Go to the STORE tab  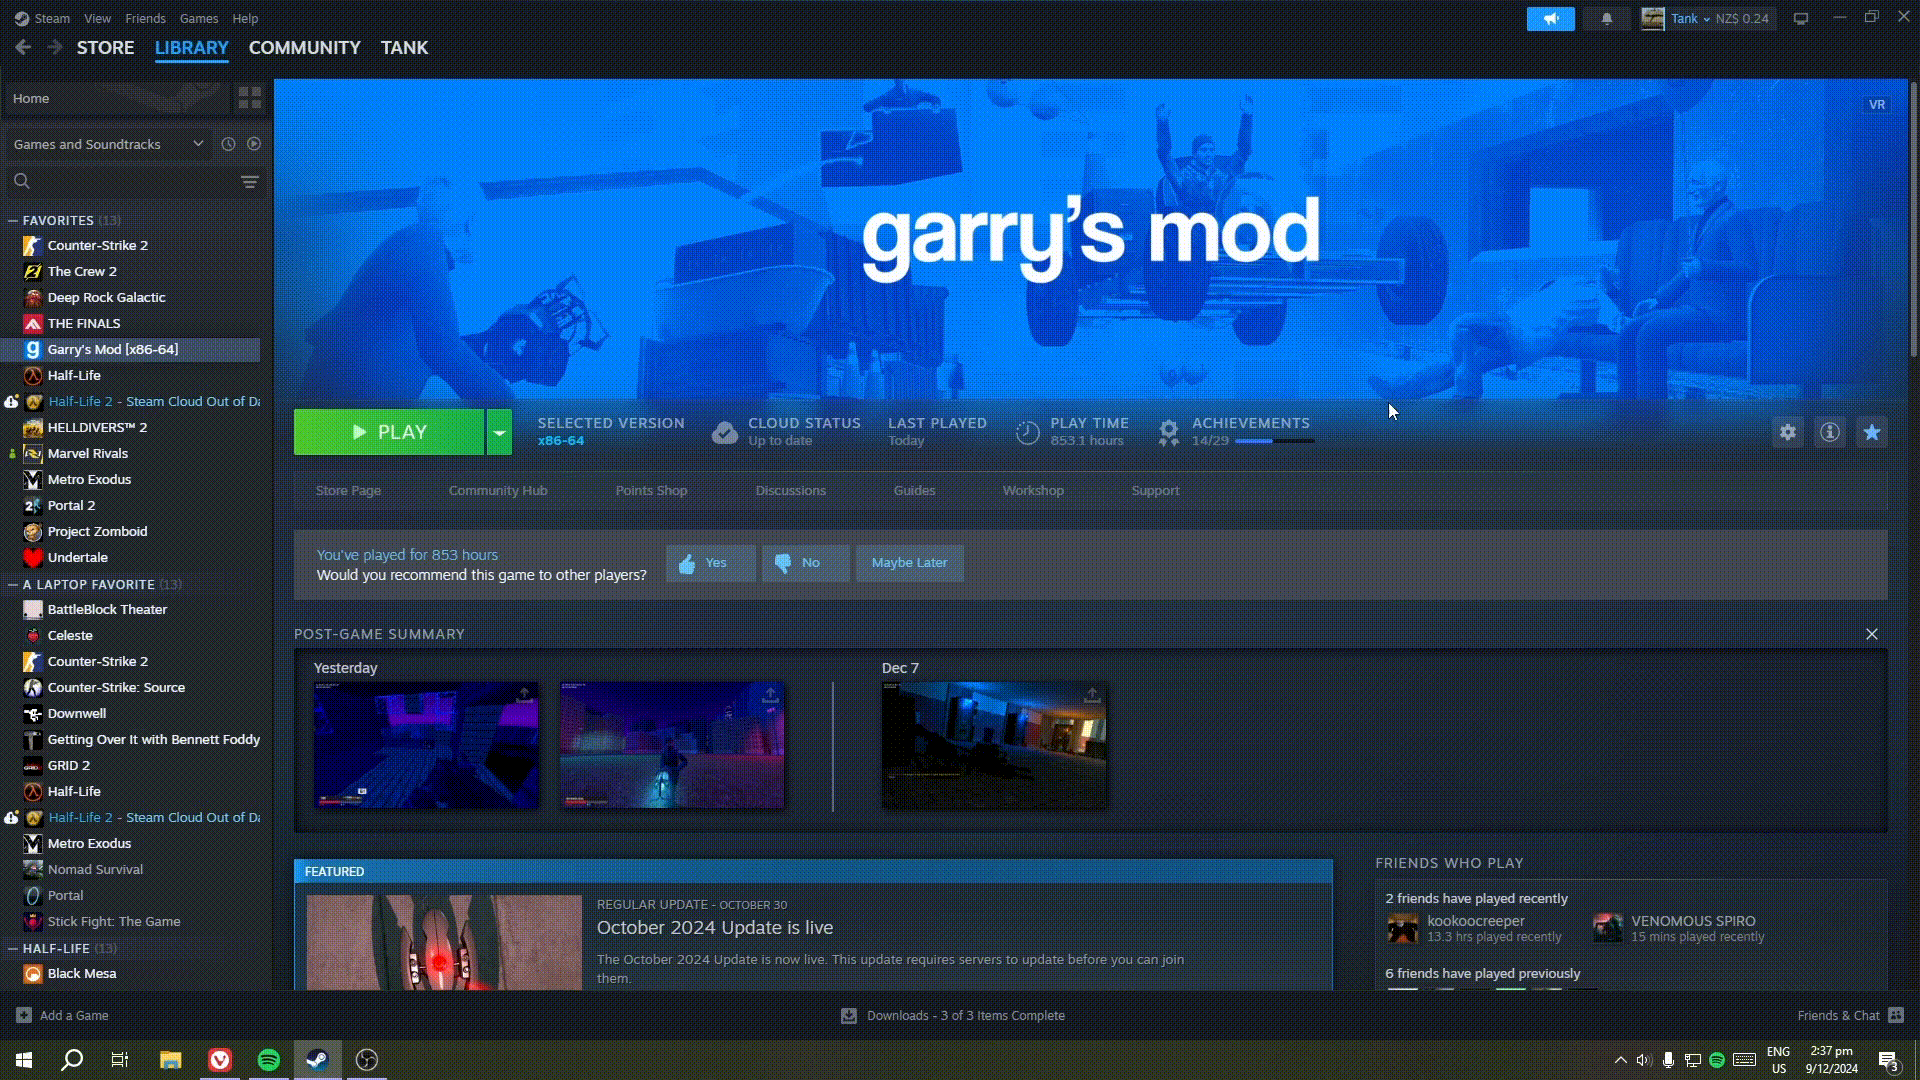(106, 47)
